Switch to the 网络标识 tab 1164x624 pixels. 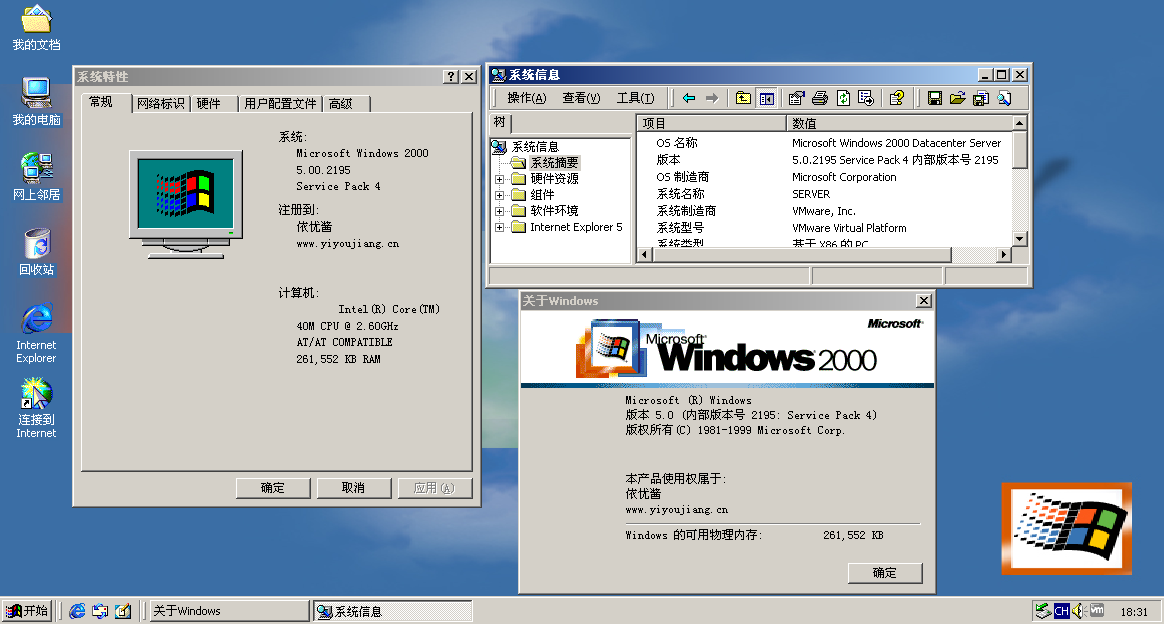tap(160, 104)
